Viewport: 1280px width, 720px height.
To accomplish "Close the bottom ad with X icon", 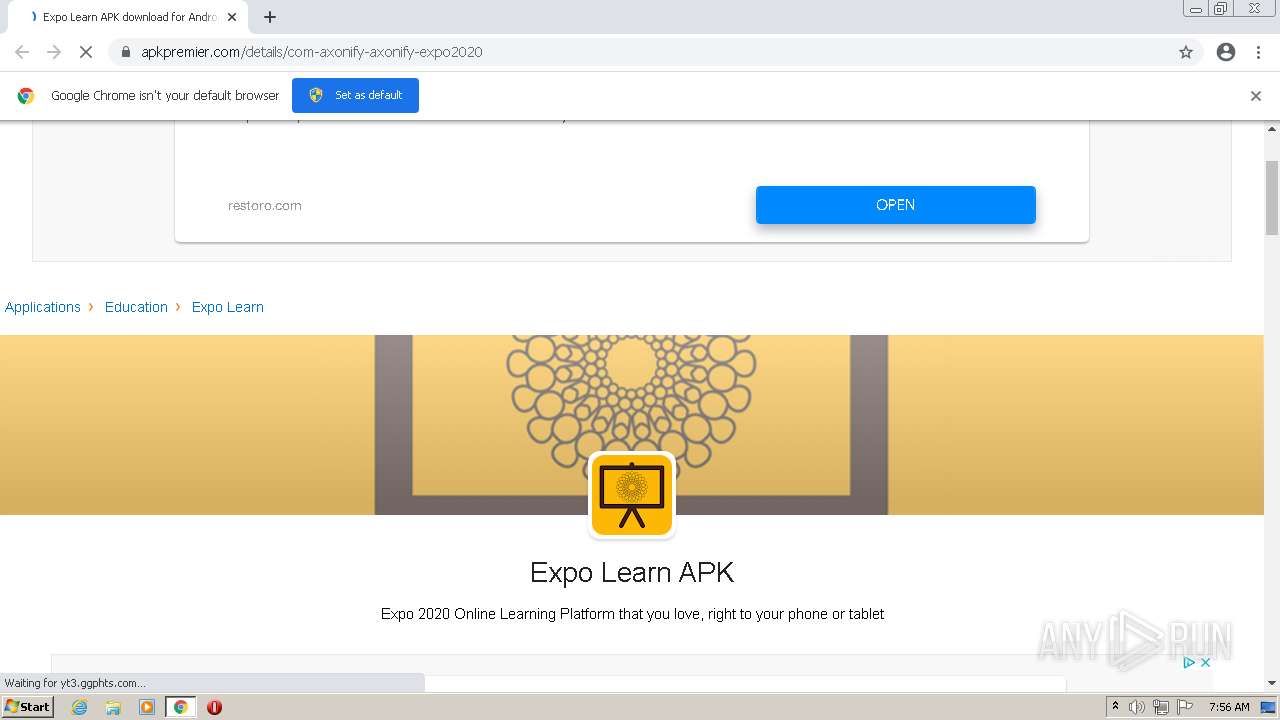I will click(x=1205, y=662).
